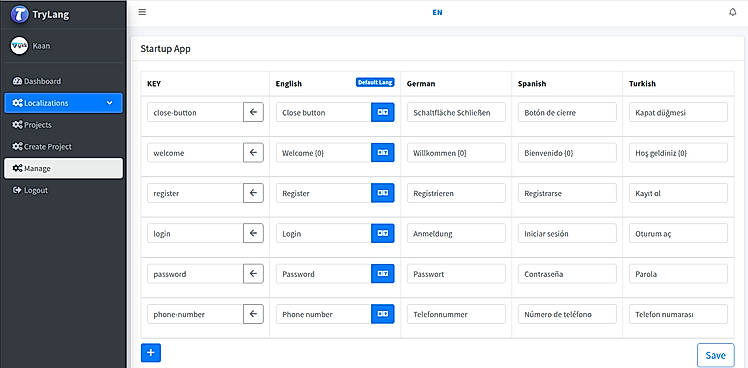The width and height of the screenshot is (748, 368).
Task: Click the German field containing Willkommen {0}
Action: (x=456, y=153)
